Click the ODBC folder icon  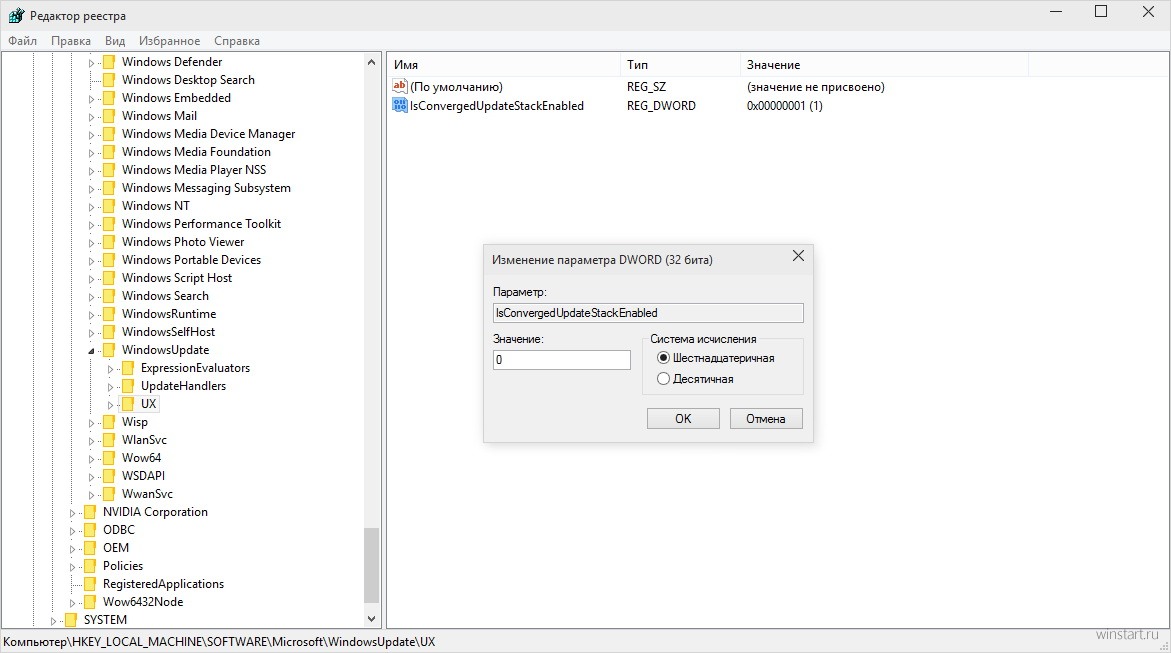pyautogui.click(x=90, y=530)
